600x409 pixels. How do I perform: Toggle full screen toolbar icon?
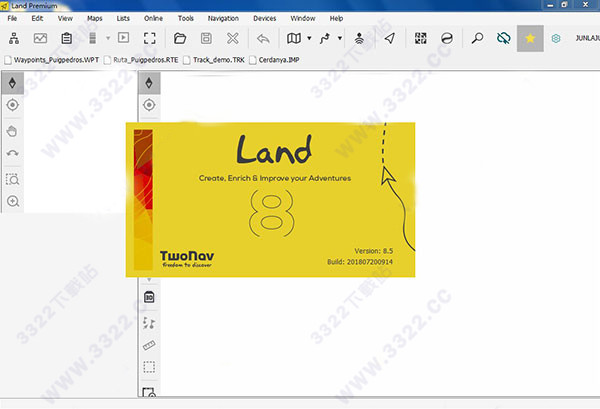point(150,38)
